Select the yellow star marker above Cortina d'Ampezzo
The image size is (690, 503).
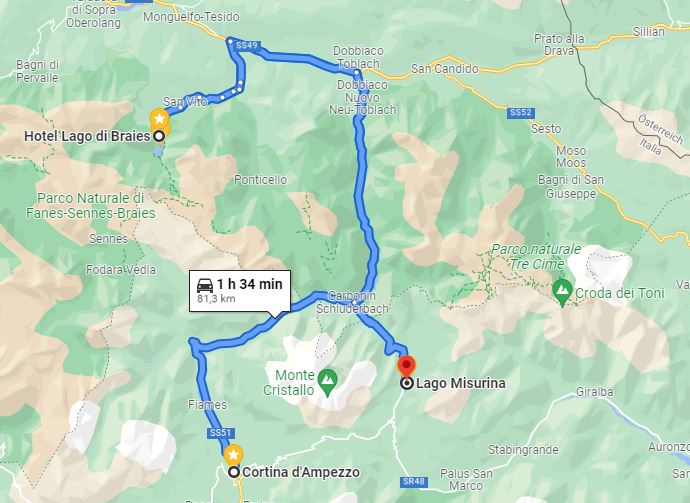tap(233, 454)
